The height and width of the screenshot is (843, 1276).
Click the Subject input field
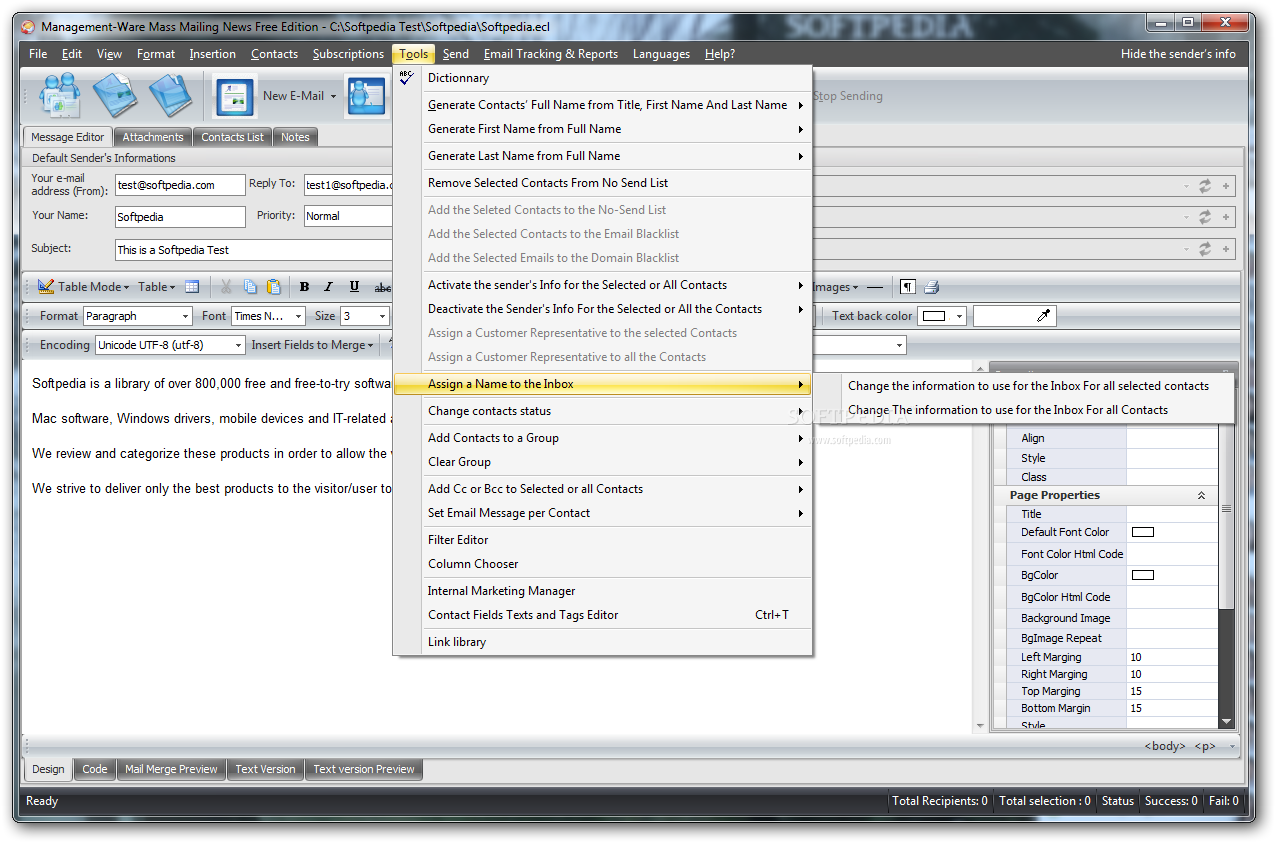(x=253, y=250)
